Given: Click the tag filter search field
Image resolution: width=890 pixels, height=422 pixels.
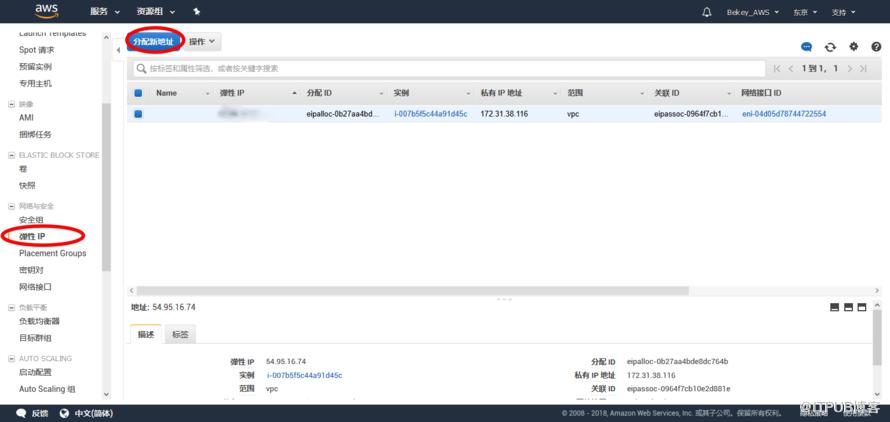Looking at the screenshot, I should (x=449, y=68).
